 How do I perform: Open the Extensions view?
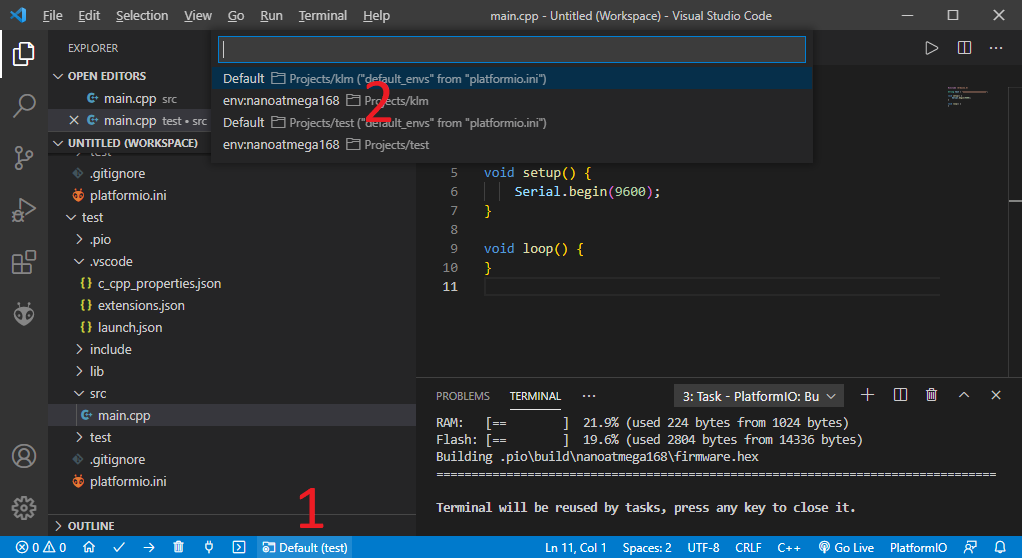pyautogui.click(x=23, y=262)
